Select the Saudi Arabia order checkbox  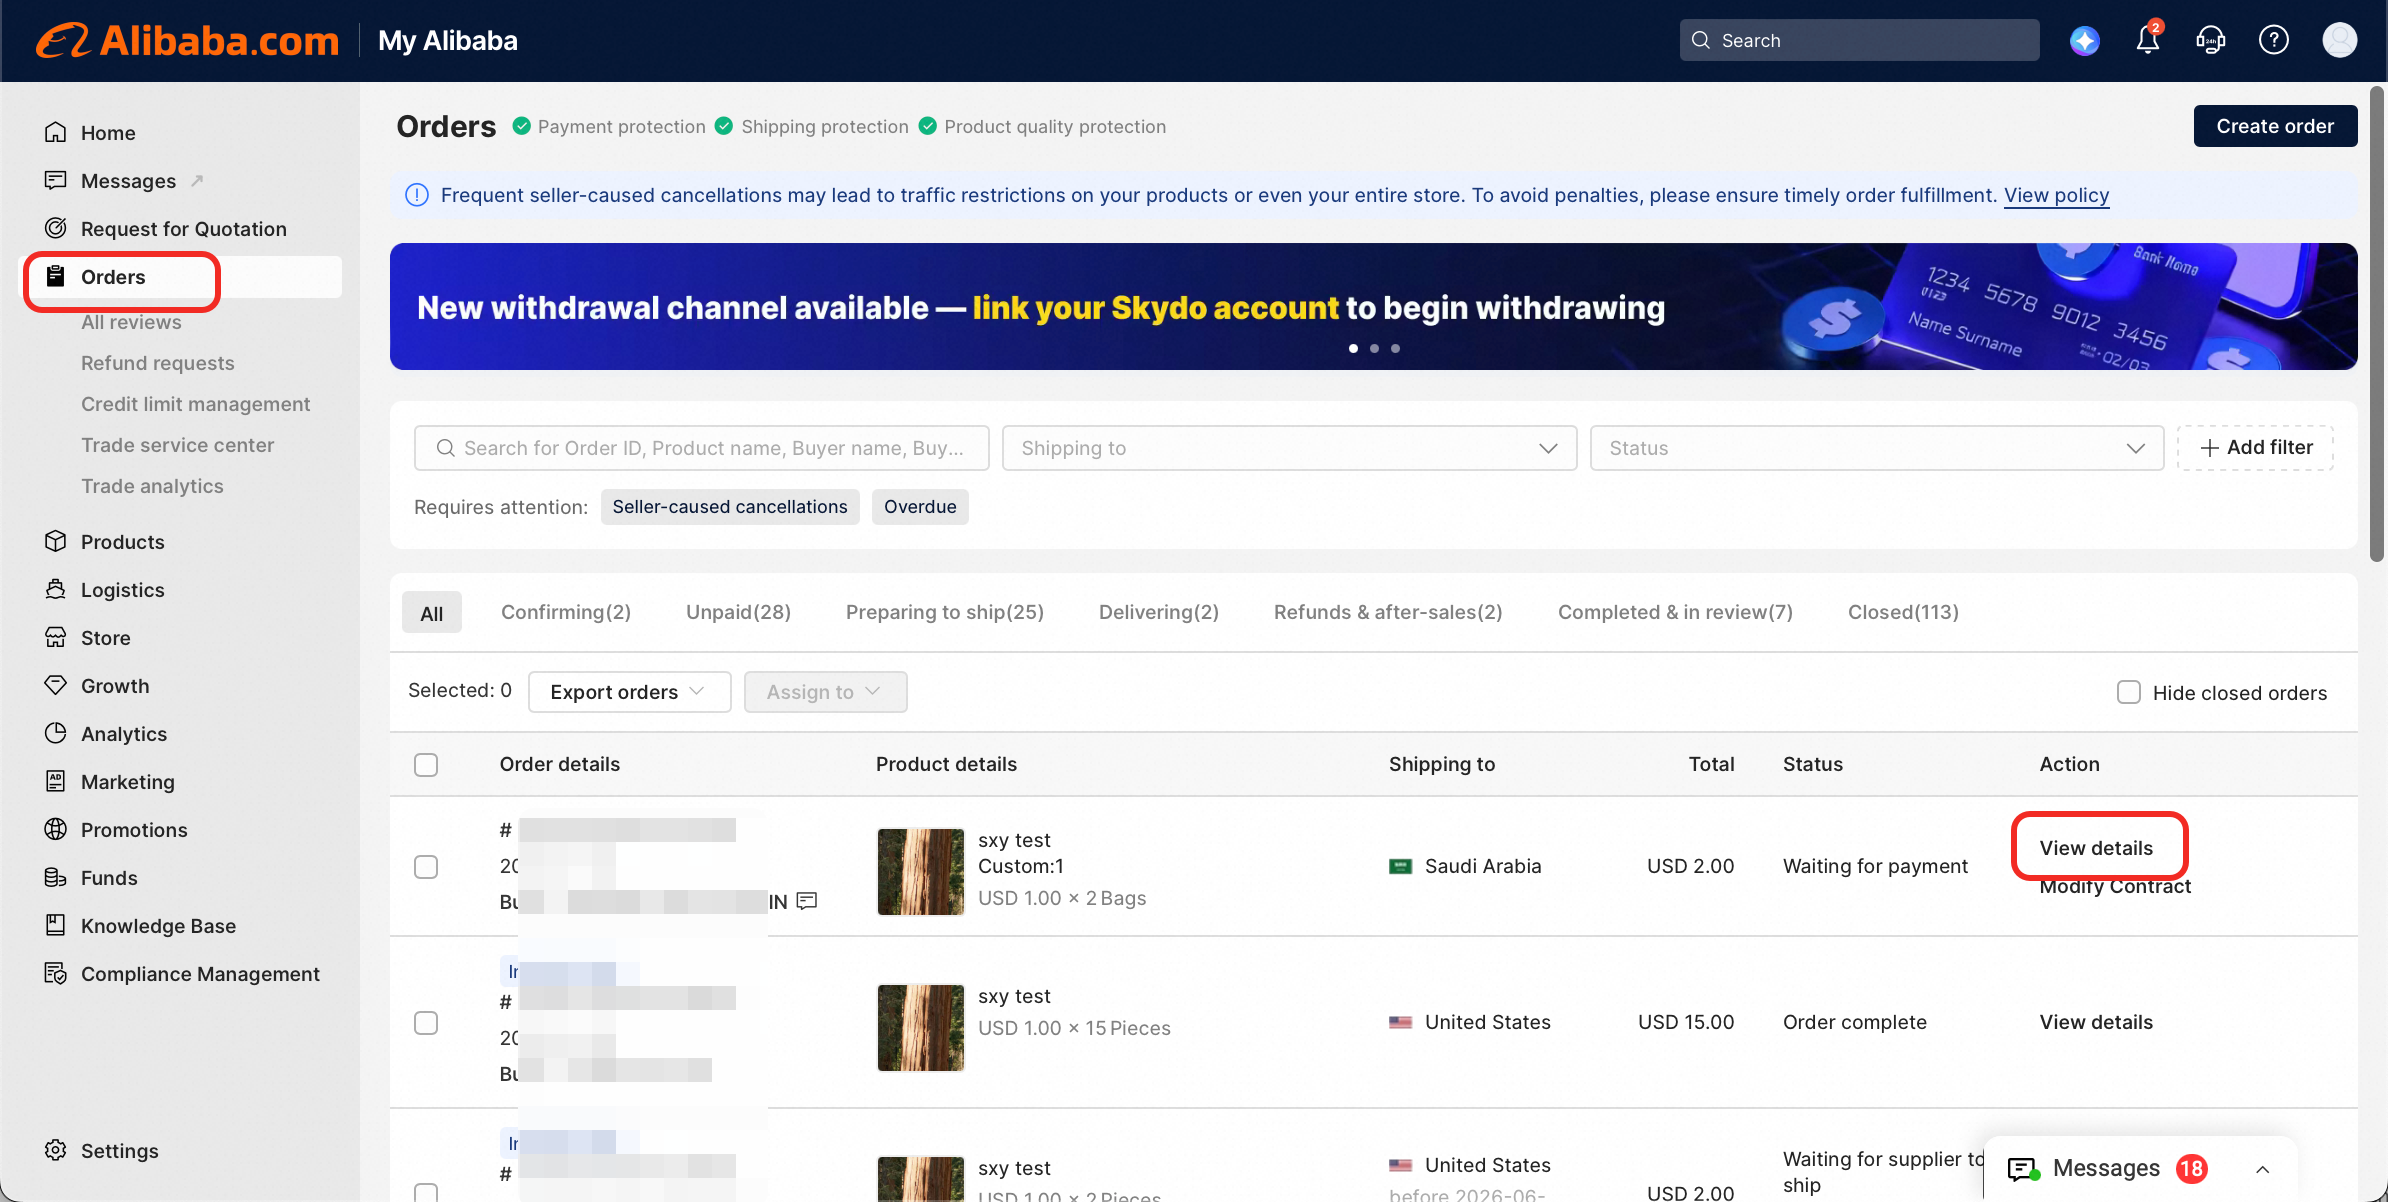pos(426,867)
